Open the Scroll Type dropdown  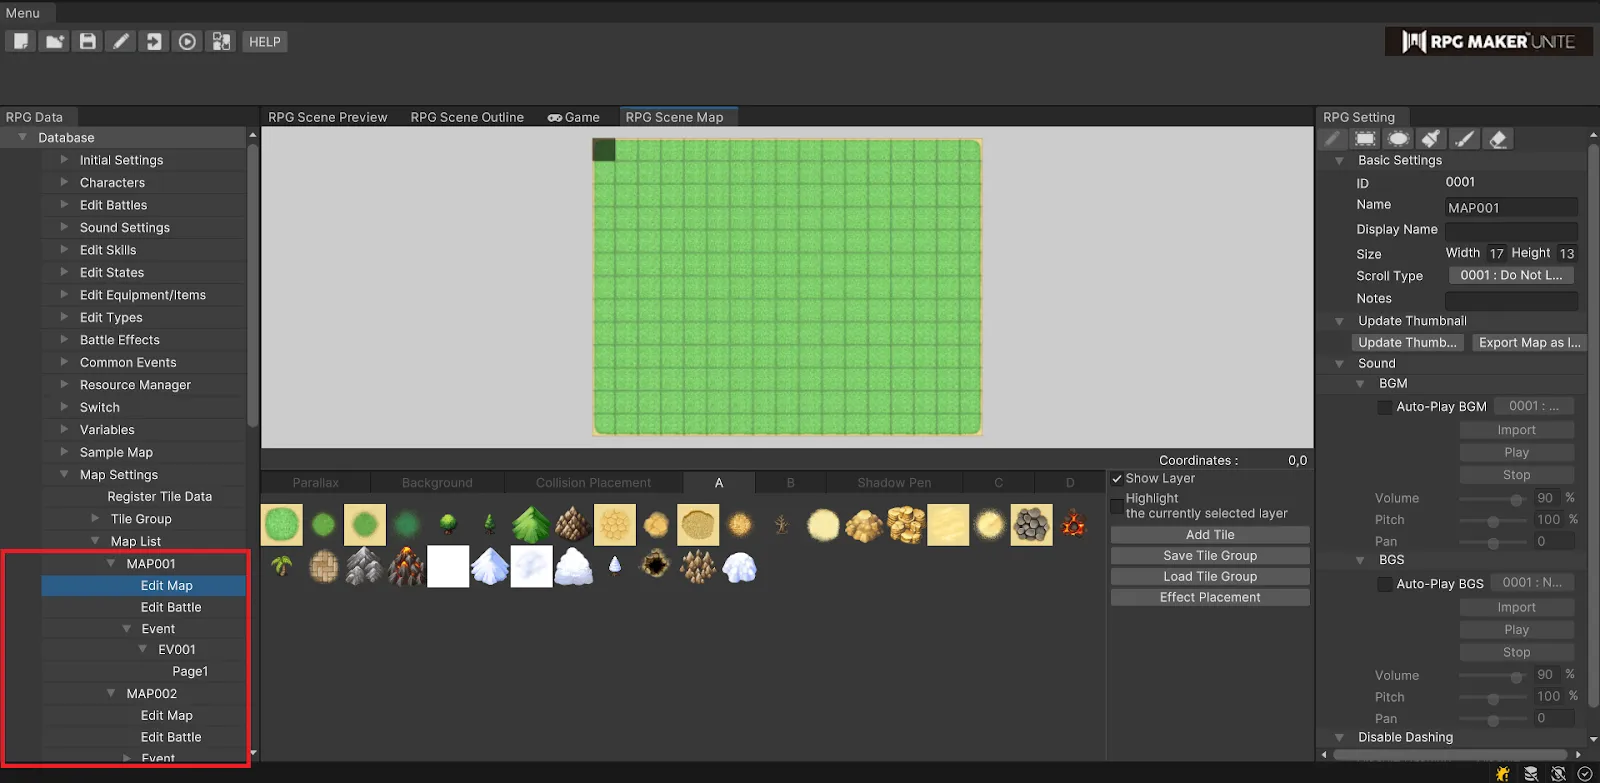(x=1510, y=275)
